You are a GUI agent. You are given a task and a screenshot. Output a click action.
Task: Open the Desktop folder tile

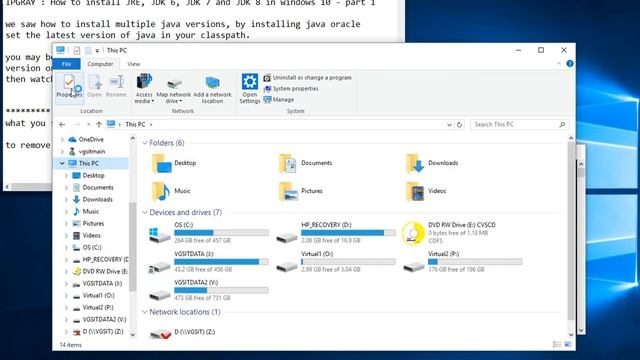coord(174,163)
